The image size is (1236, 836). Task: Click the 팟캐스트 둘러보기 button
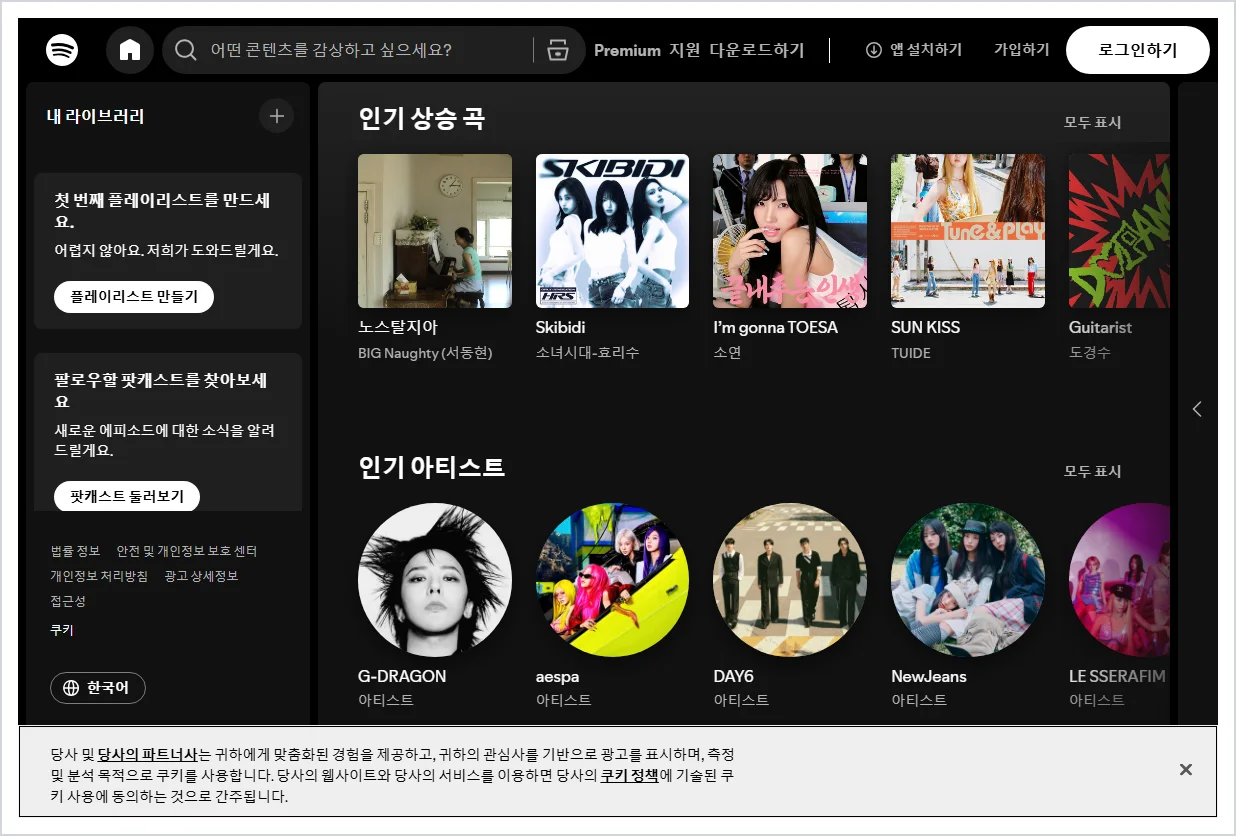point(127,496)
